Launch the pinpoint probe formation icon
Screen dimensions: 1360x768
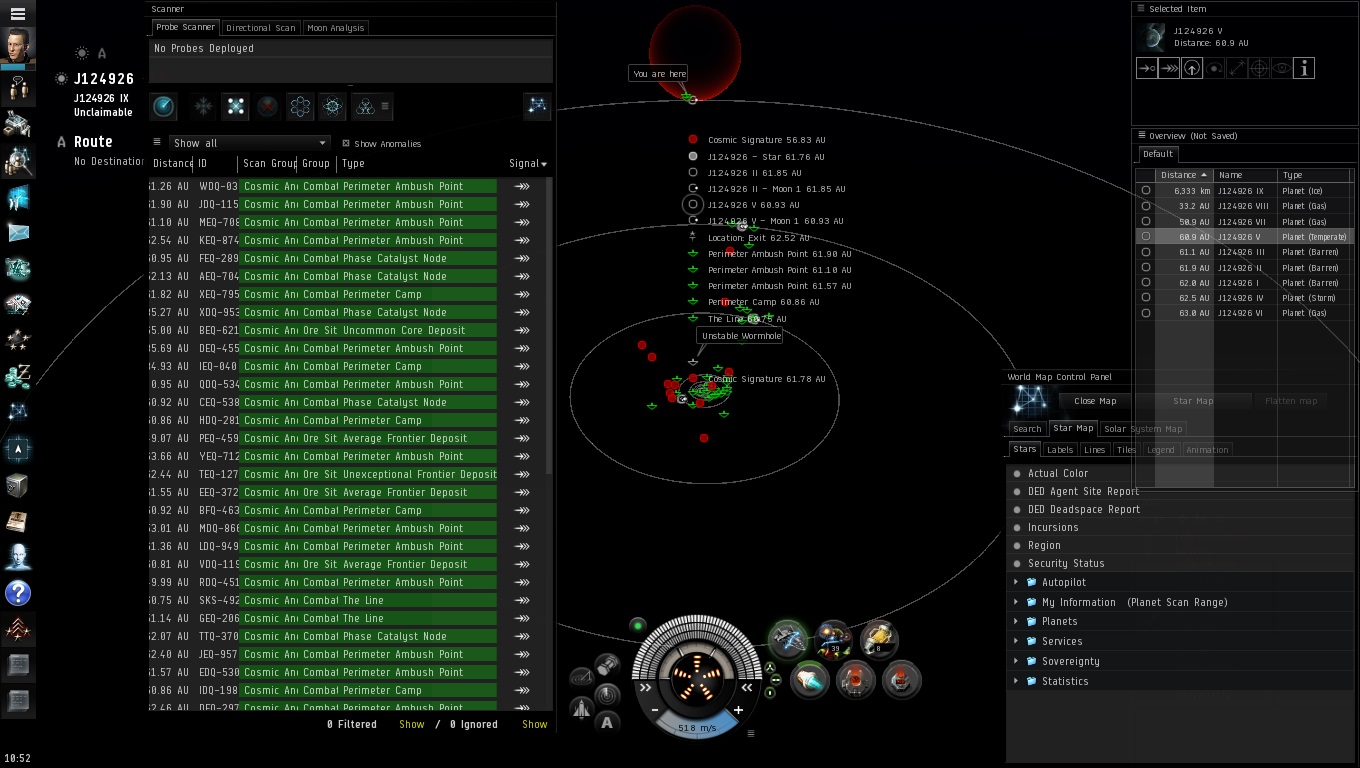[x=332, y=106]
